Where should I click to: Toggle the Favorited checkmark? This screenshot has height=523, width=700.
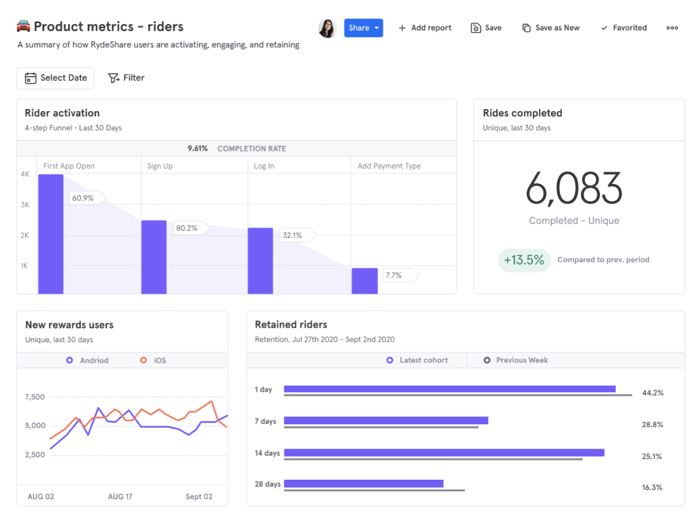604,28
